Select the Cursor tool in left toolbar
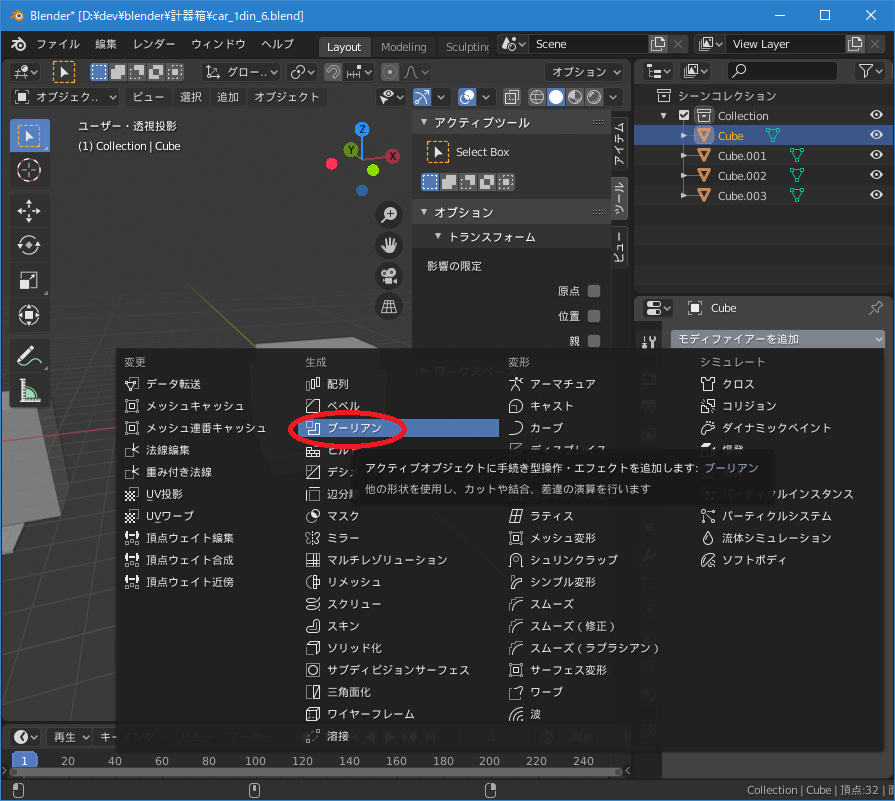 [x=29, y=170]
